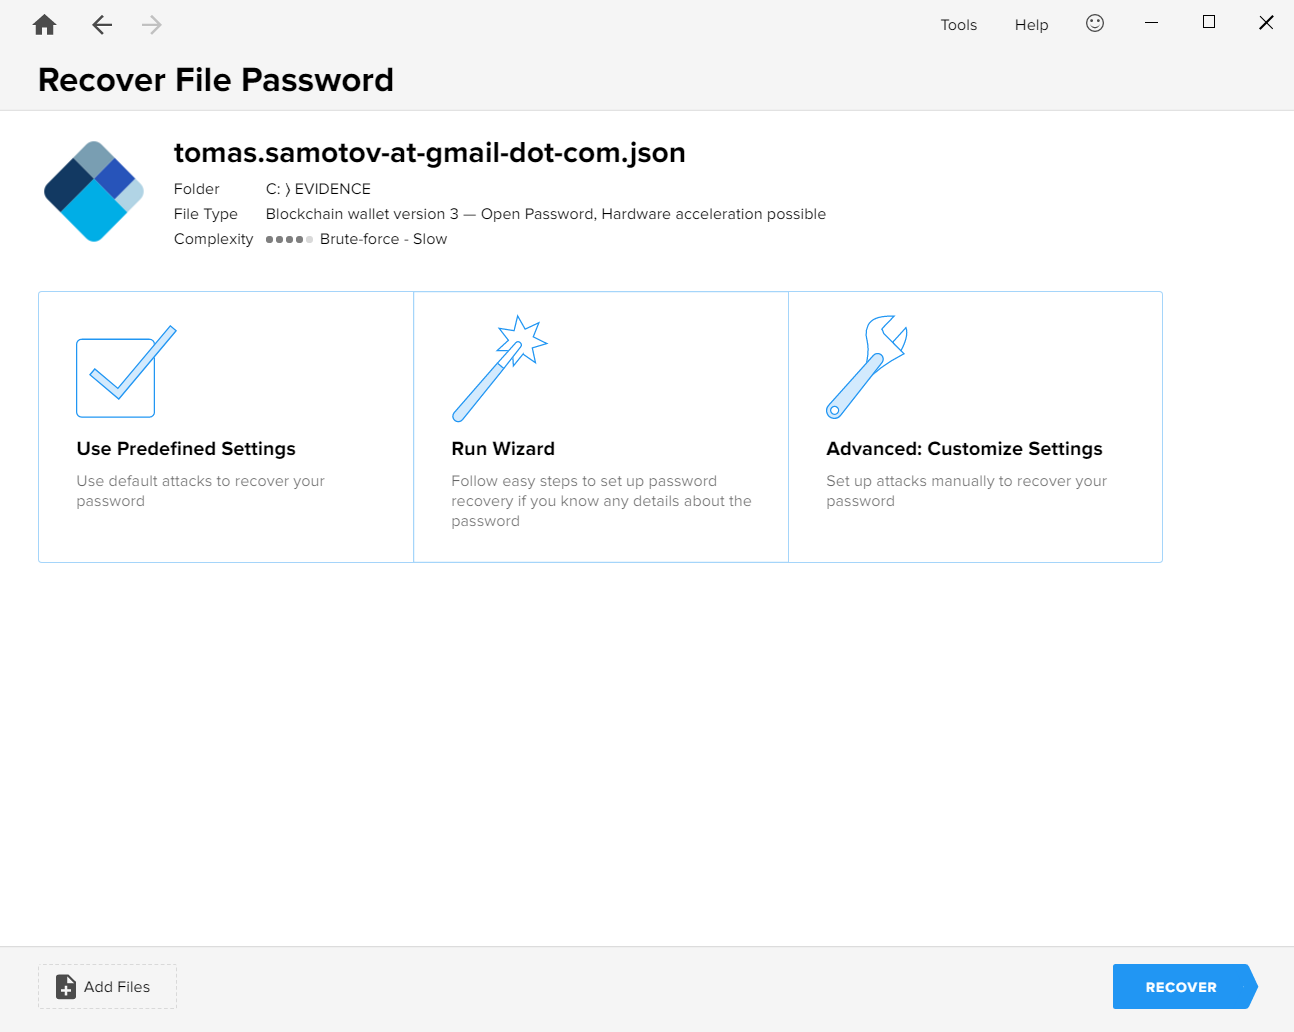Click the Add Files button

pos(107,986)
